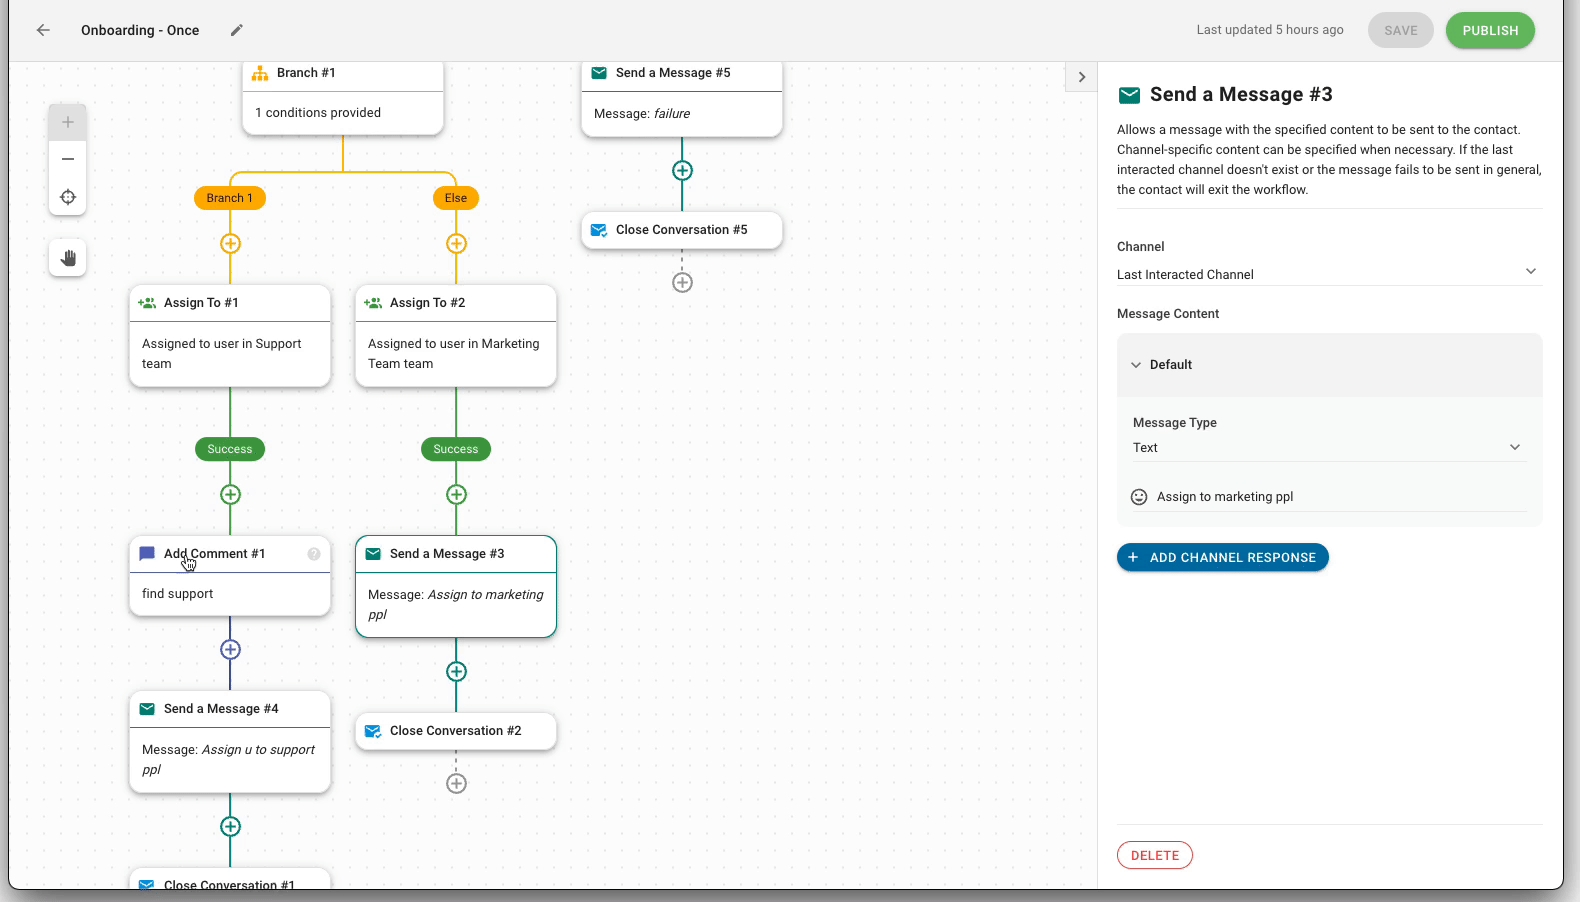Select the Branch 1 orange label
Screen dimensions: 1580x902
tap(230, 198)
